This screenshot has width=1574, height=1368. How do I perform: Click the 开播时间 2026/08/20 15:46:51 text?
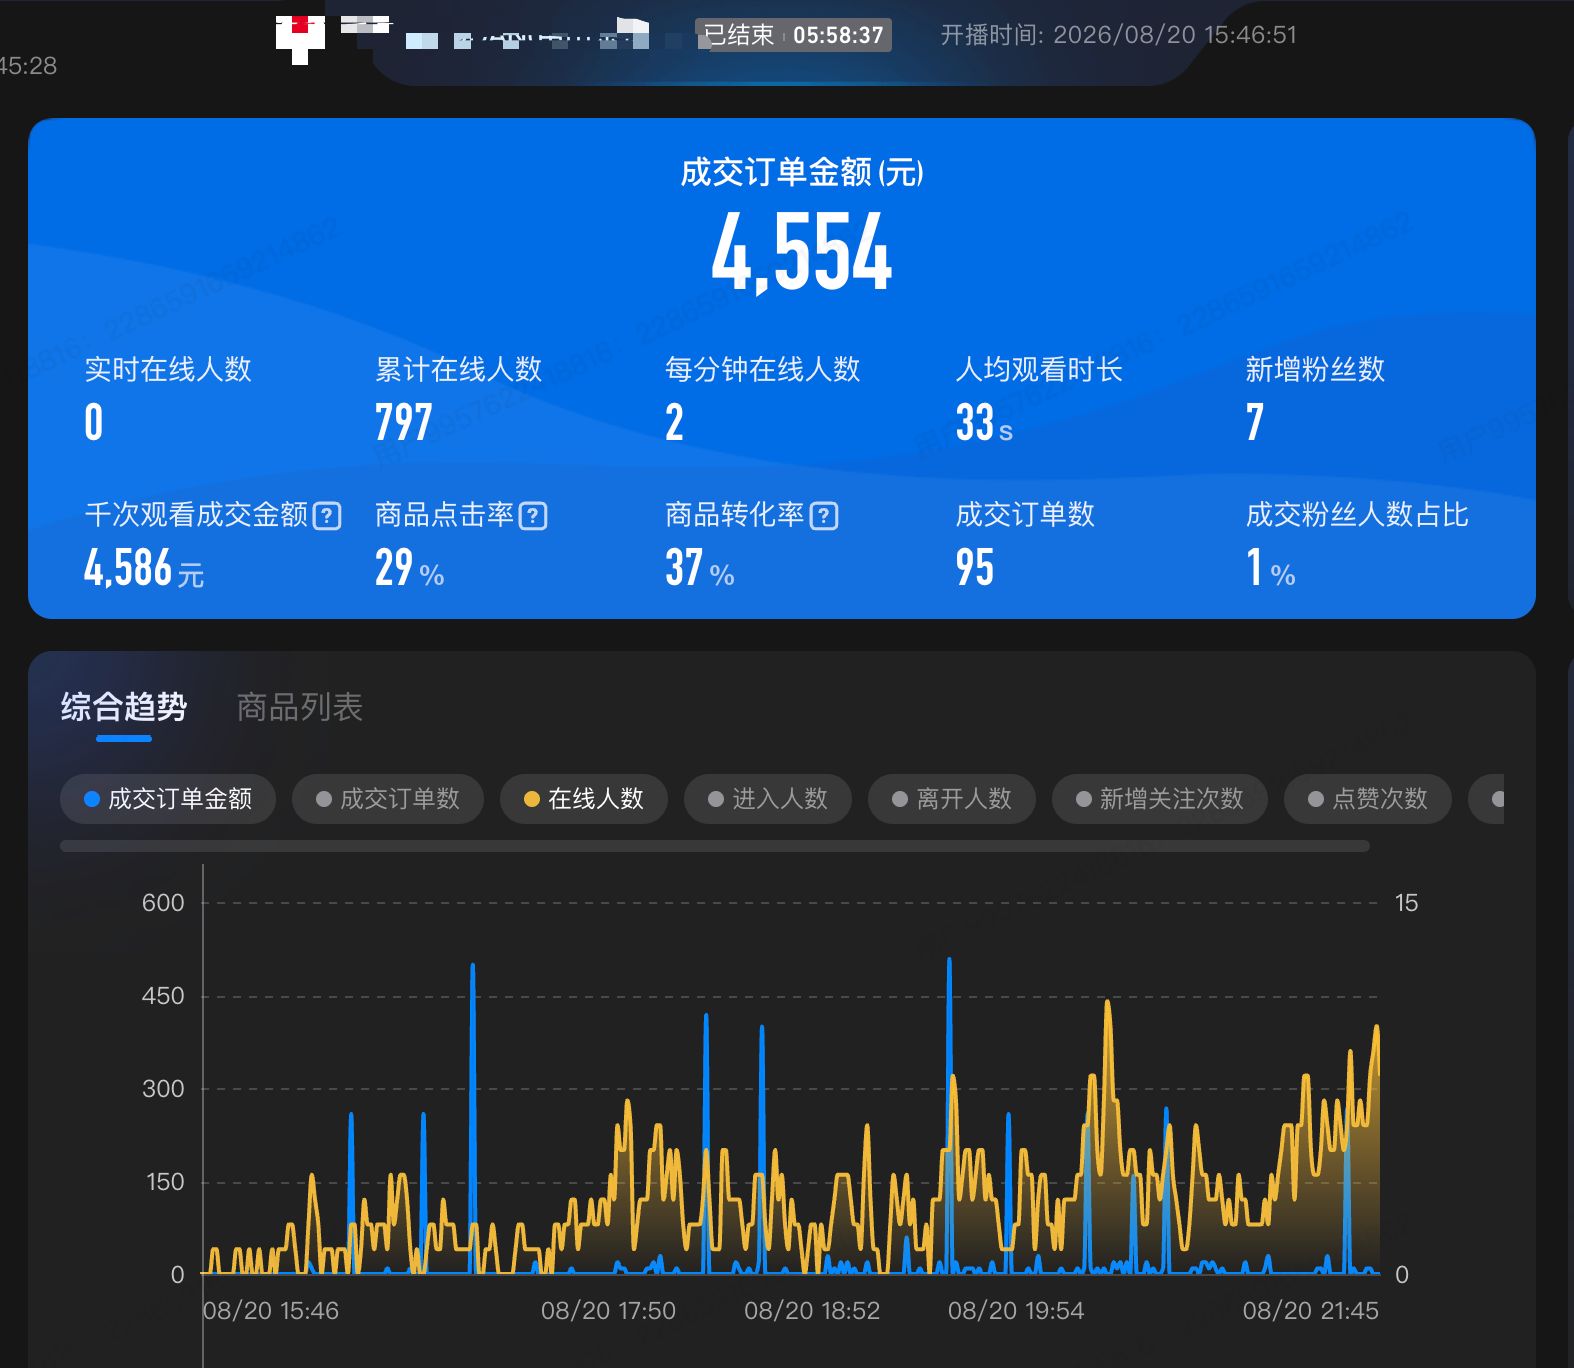click(x=1118, y=35)
